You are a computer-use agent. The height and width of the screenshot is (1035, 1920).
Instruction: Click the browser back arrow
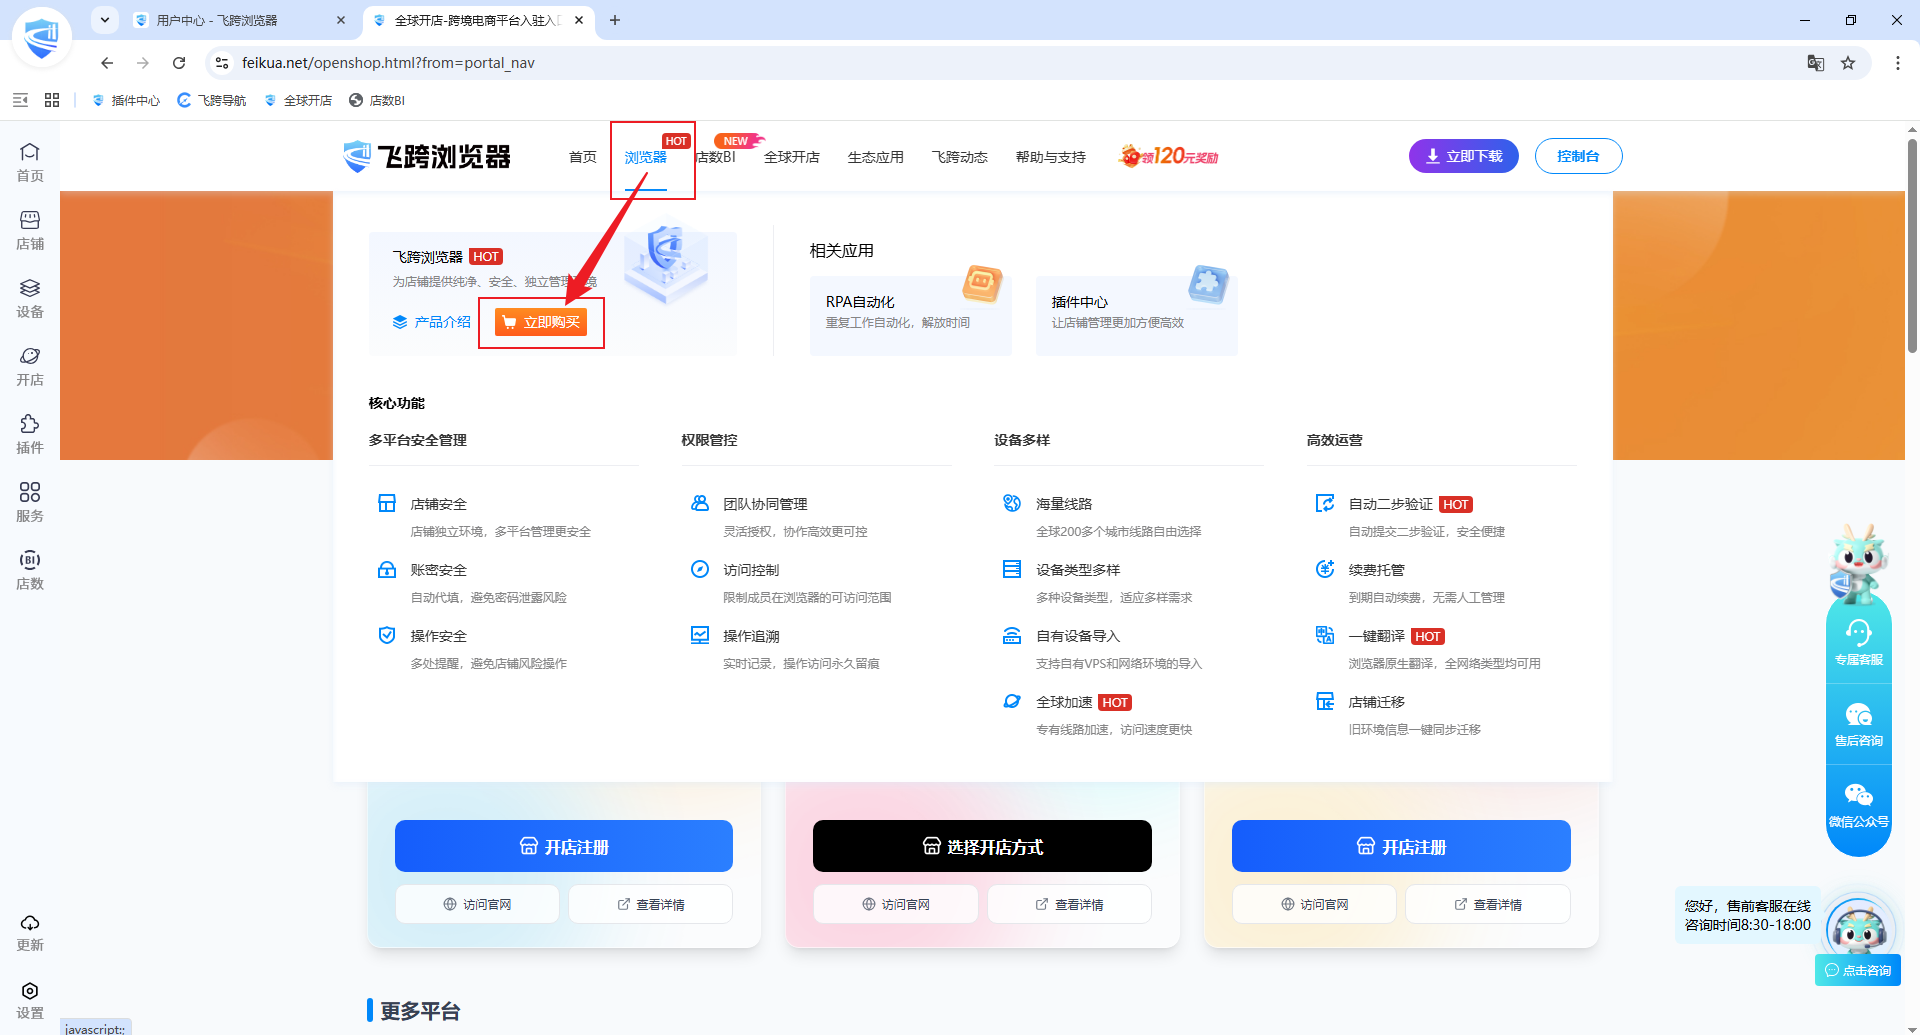(x=107, y=63)
